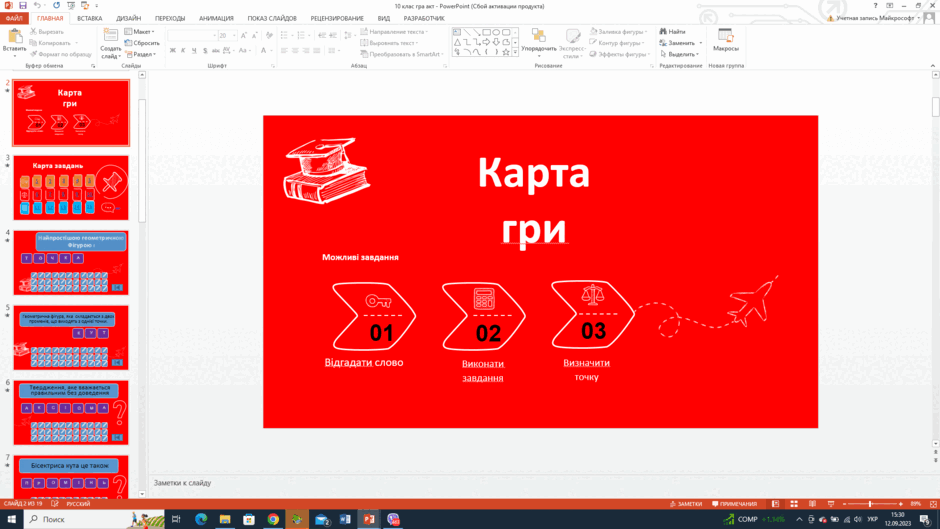Switch to the ВСТАВКА tab

(x=89, y=18)
